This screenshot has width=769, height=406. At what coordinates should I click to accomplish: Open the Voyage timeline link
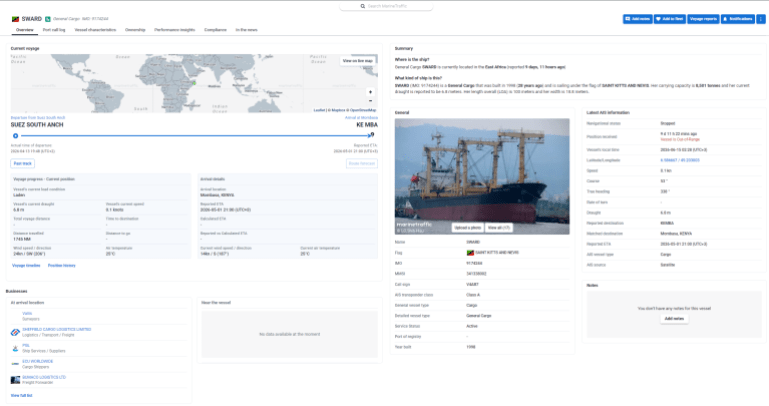(26, 266)
